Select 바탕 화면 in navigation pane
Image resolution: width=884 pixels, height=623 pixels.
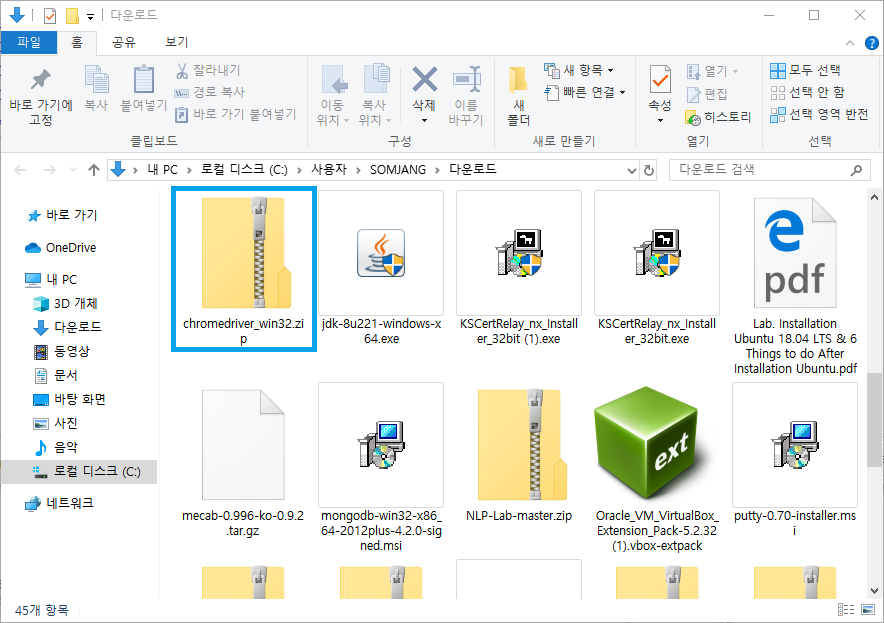(69, 400)
